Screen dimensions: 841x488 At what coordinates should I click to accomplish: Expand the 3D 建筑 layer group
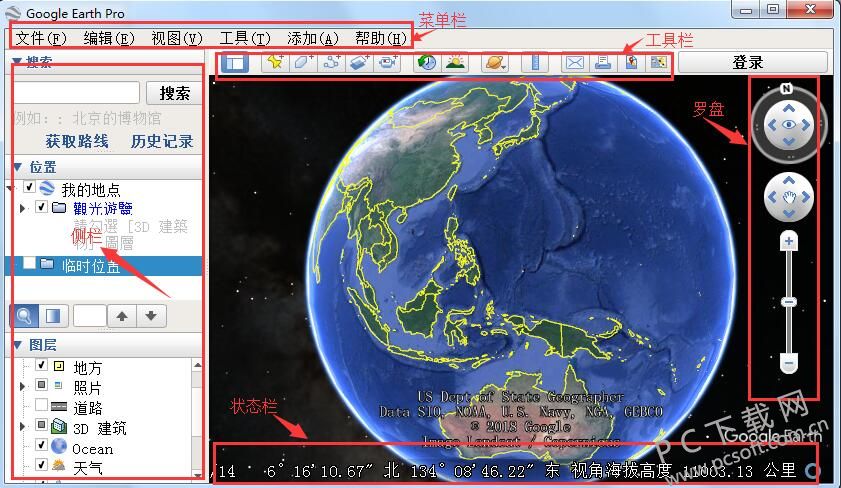tap(22, 427)
